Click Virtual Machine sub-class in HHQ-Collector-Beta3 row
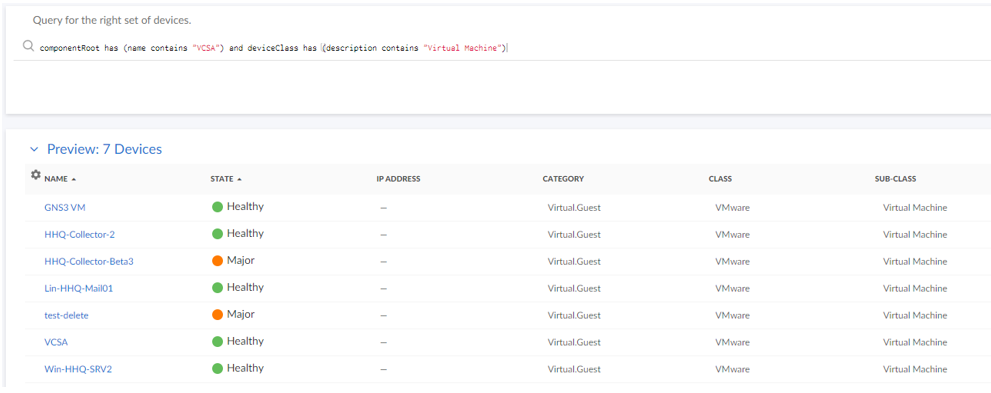 [915, 262]
